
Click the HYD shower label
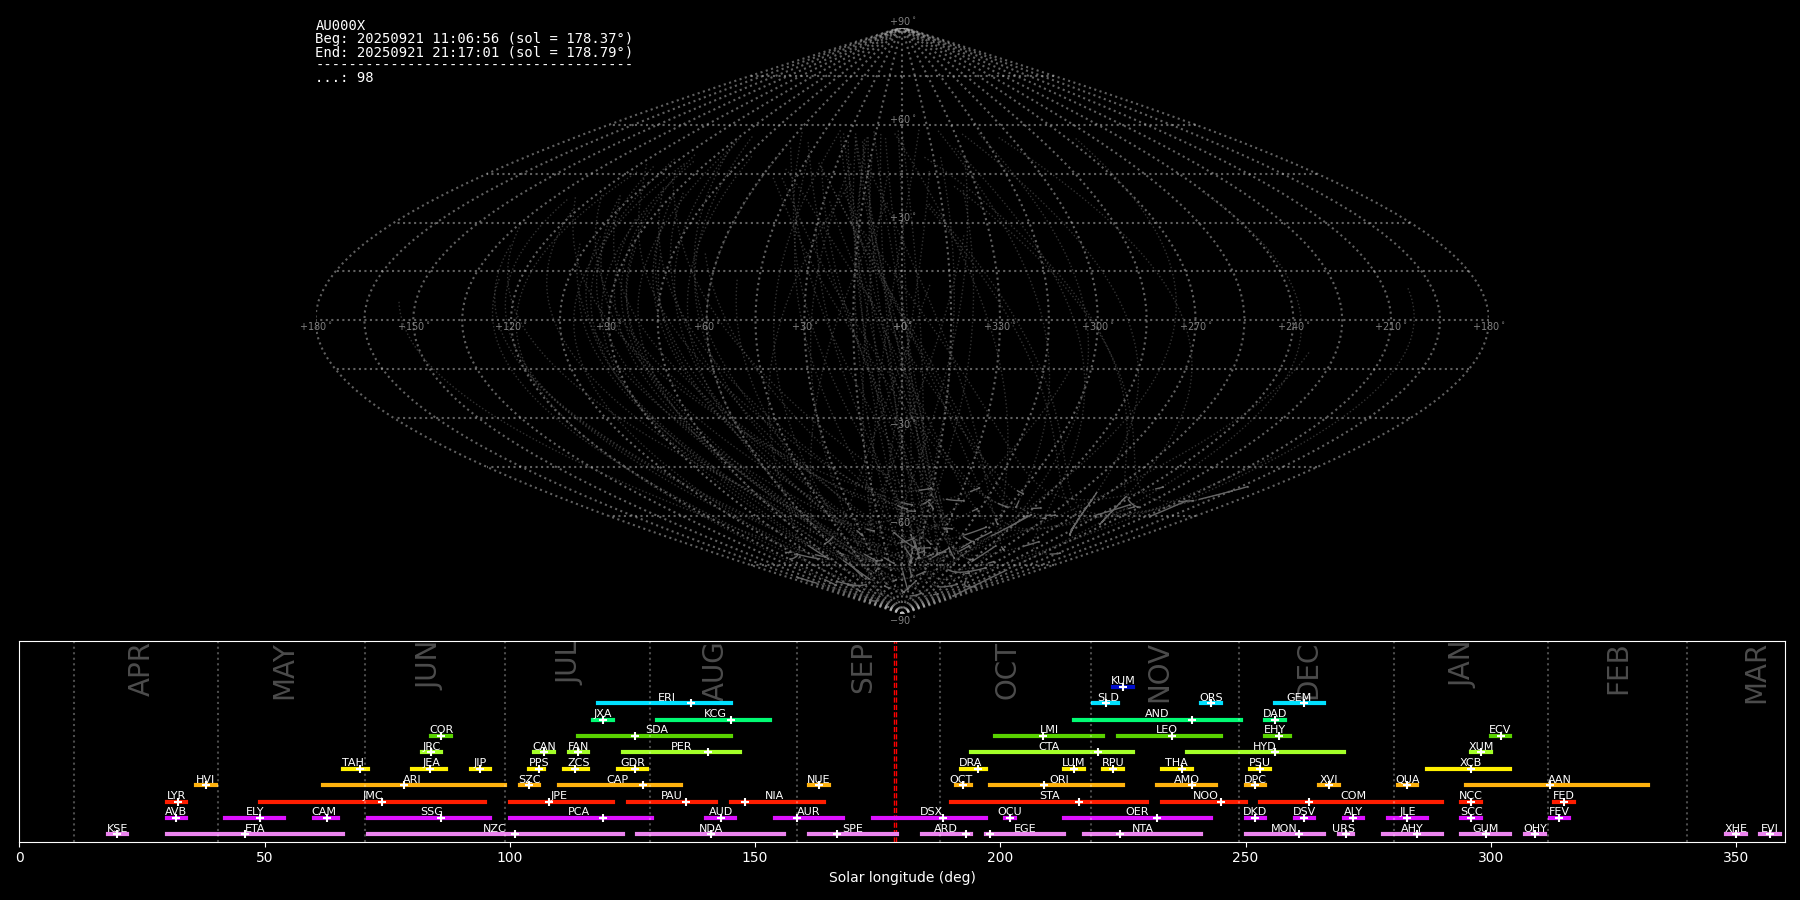click(1265, 747)
